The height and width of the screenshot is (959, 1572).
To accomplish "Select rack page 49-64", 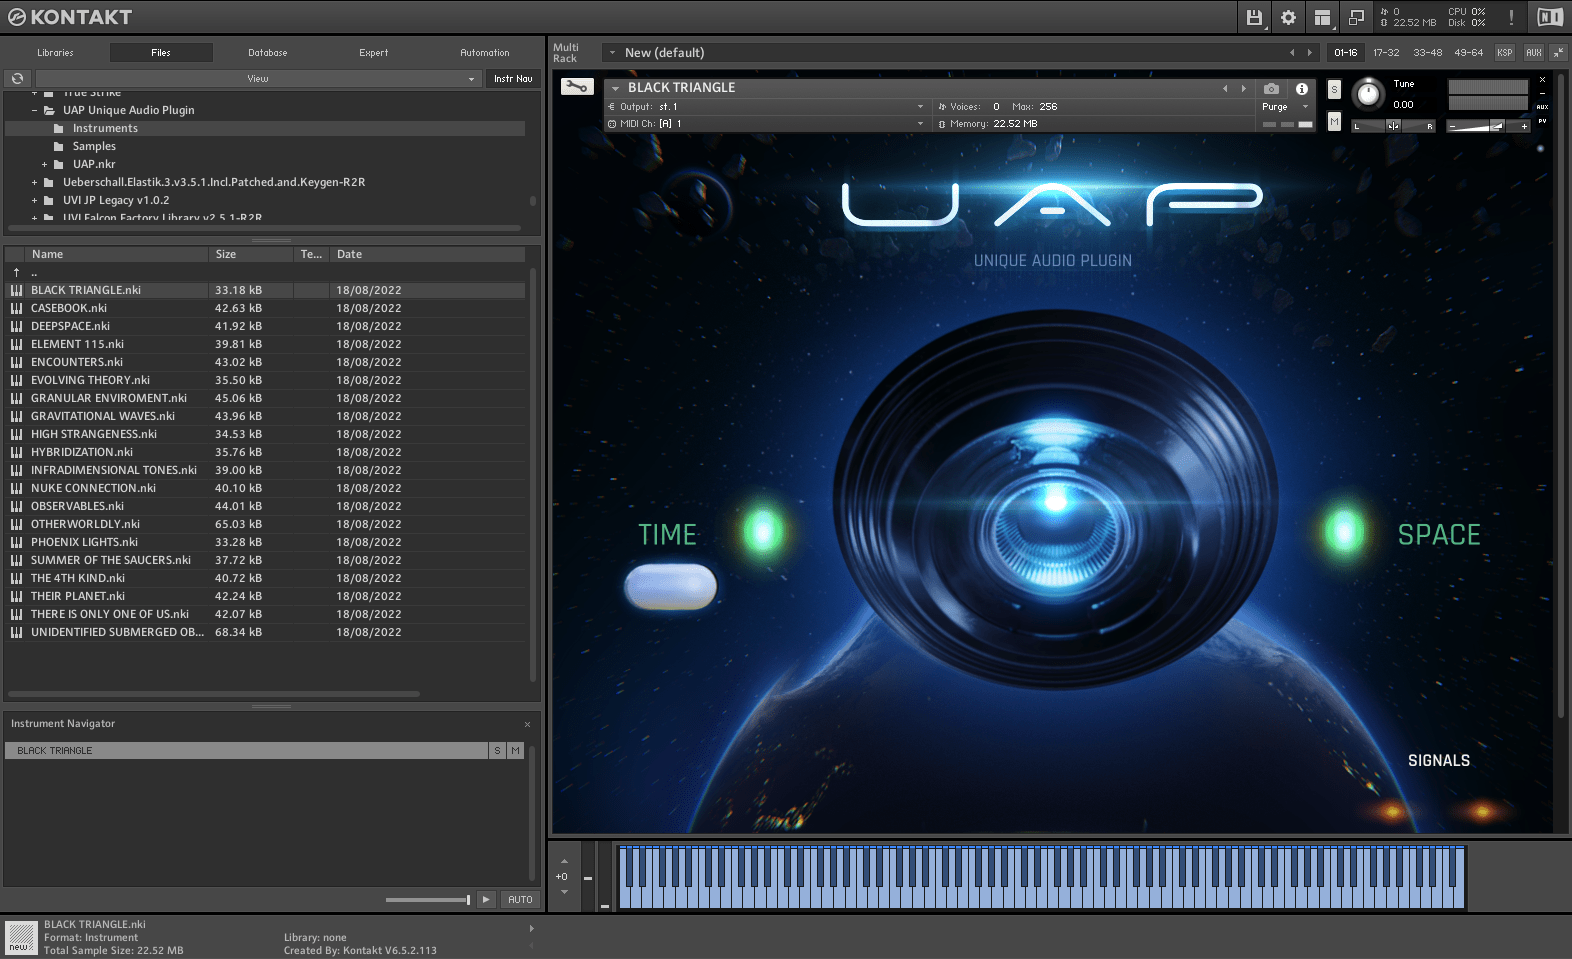I will click(1468, 52).
